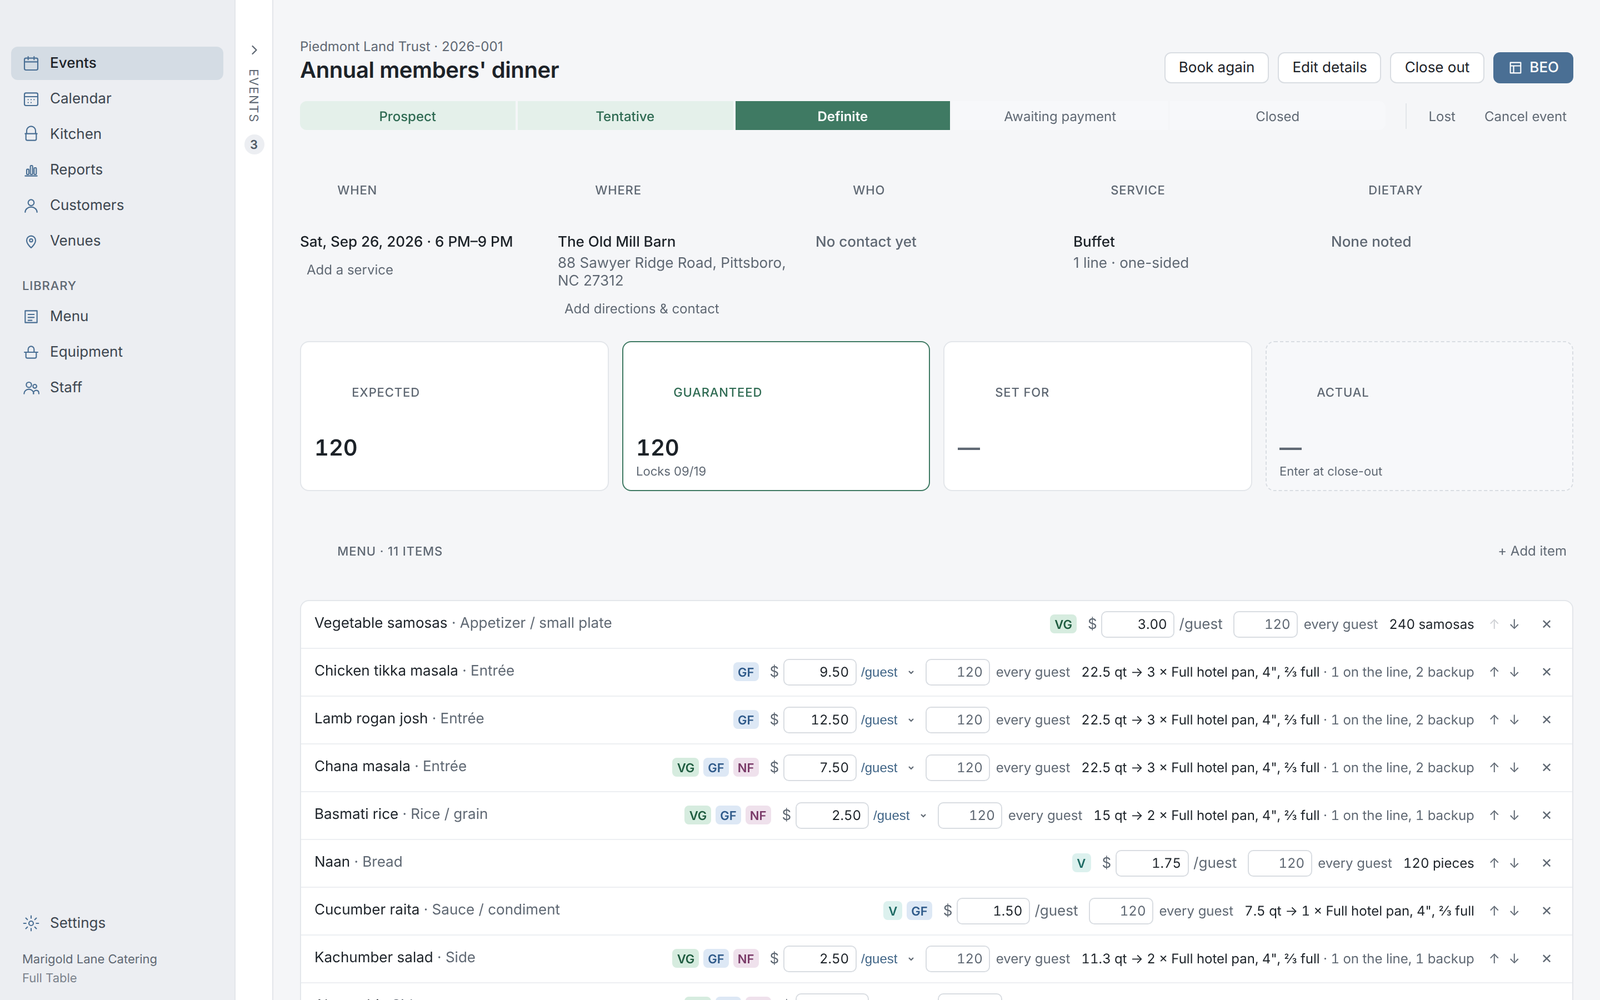Expand the Events side panel chevron
The width and height of the screenshot is (1600, 1000).
(x=254, y=50)
